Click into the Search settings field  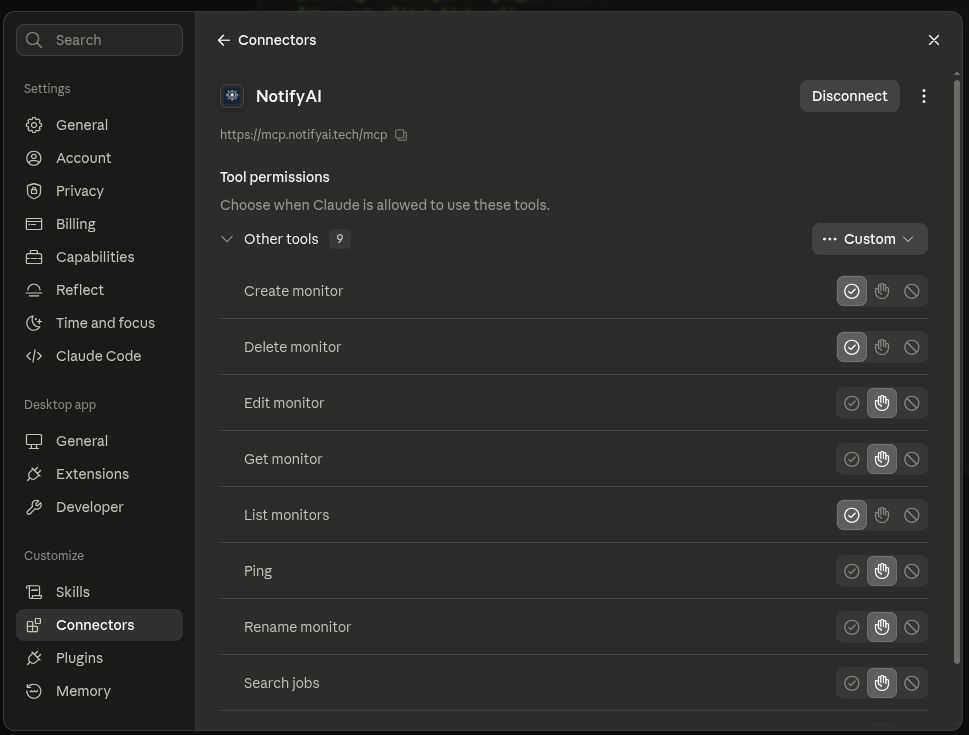[x=99, y=40]
